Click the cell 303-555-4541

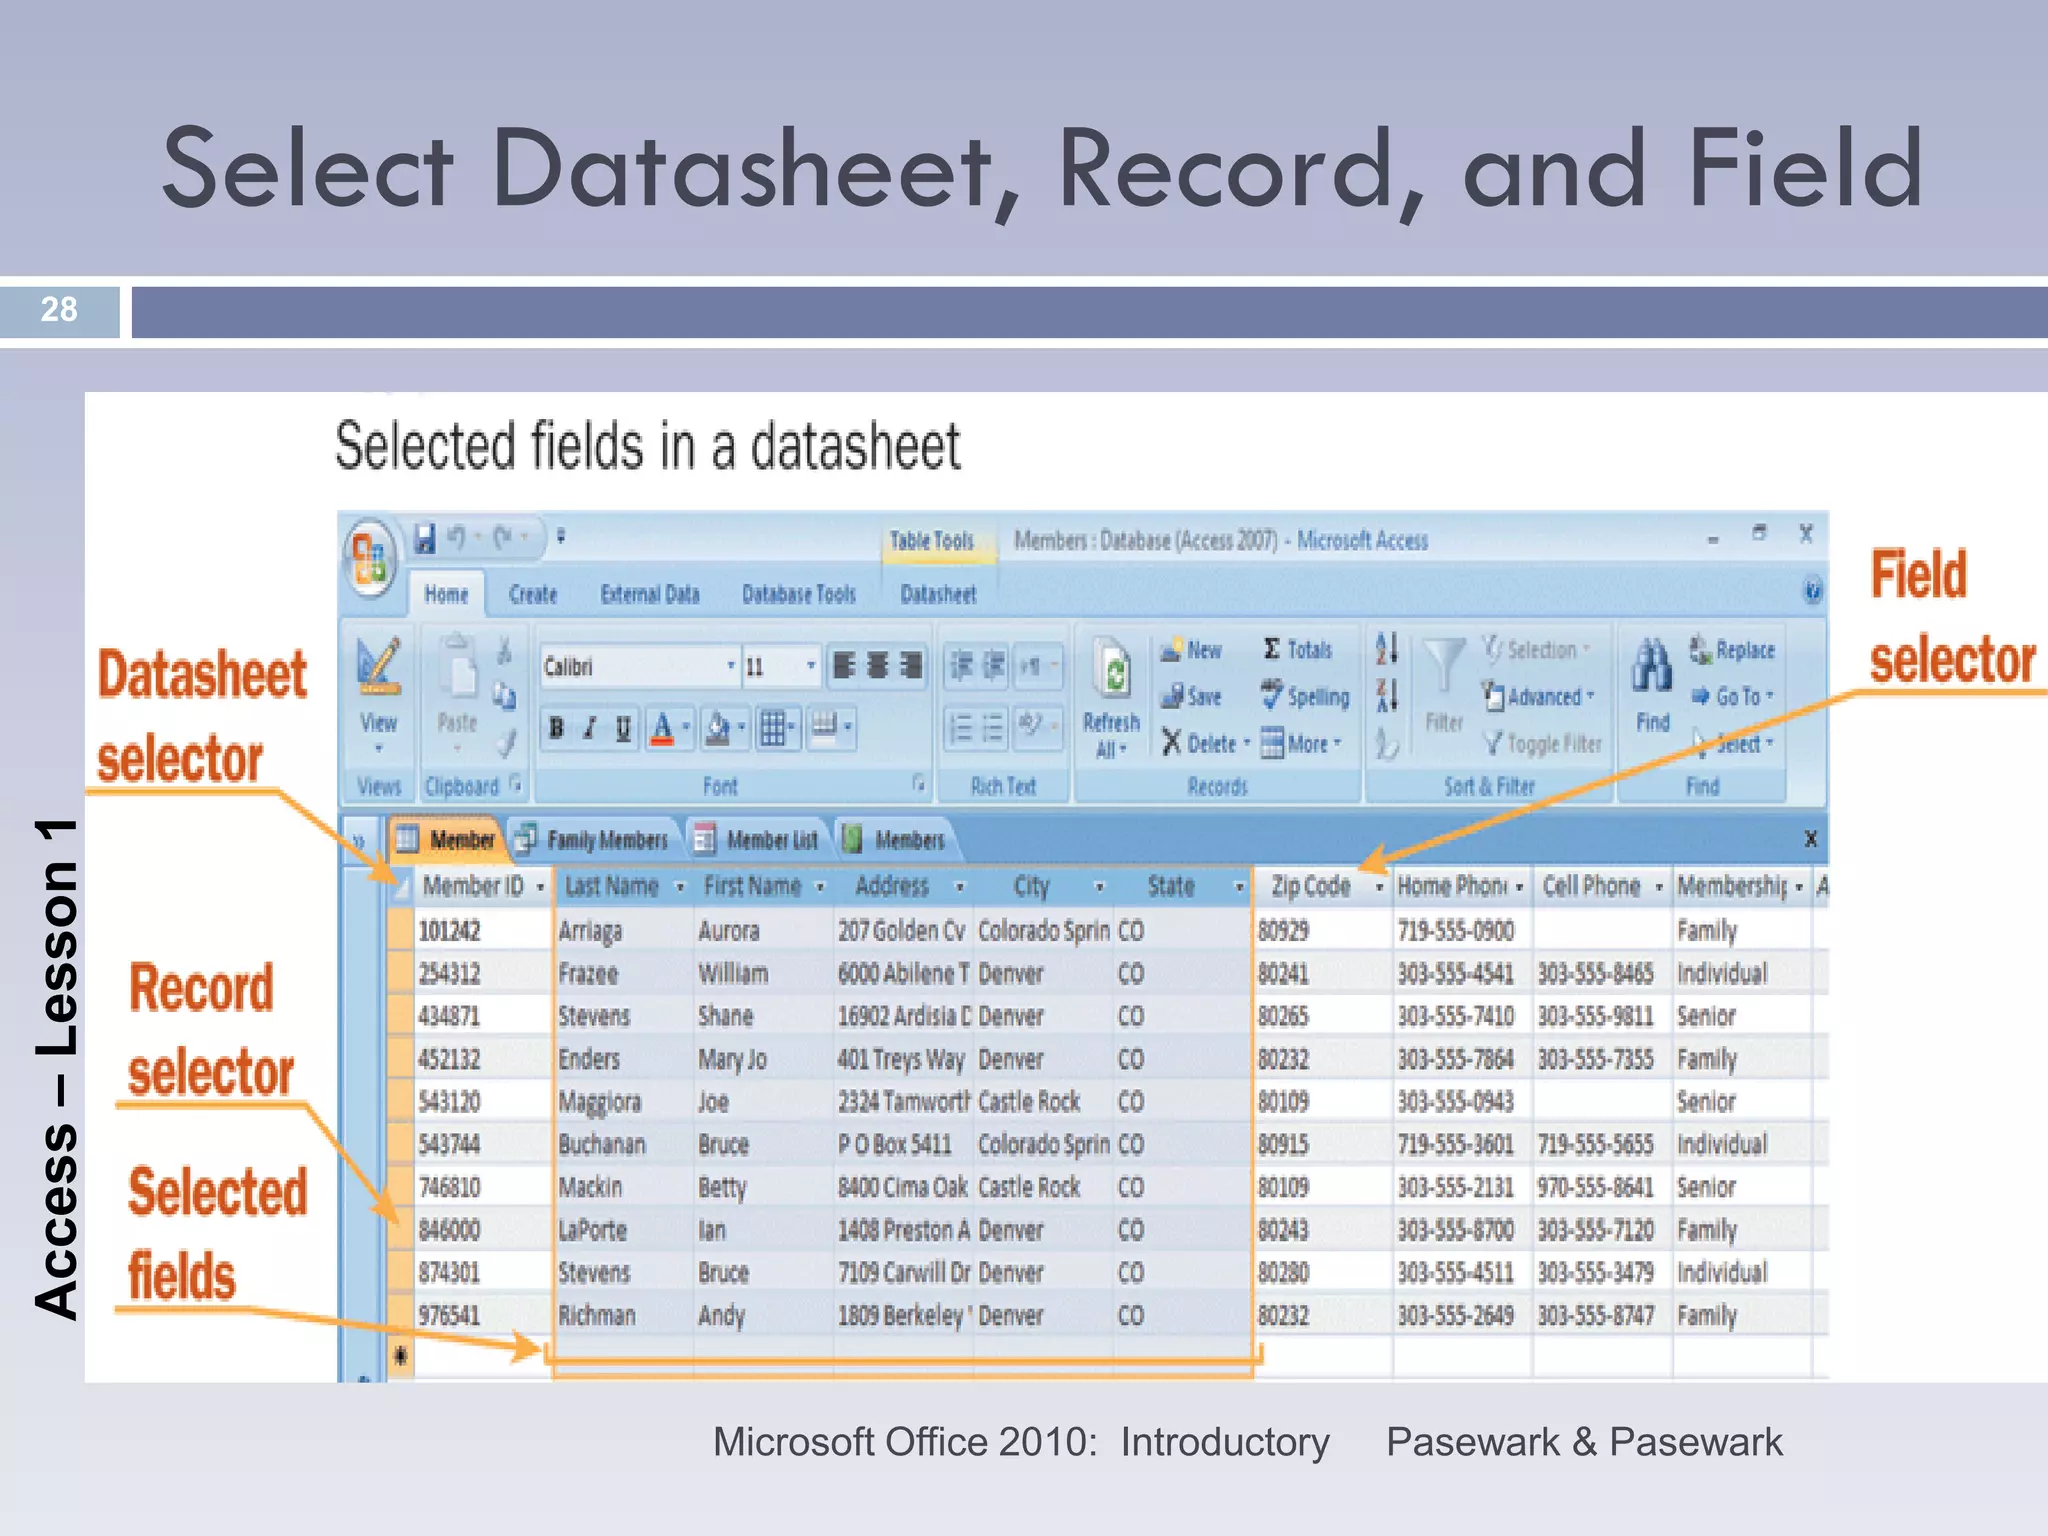(x=1462, y=973)
